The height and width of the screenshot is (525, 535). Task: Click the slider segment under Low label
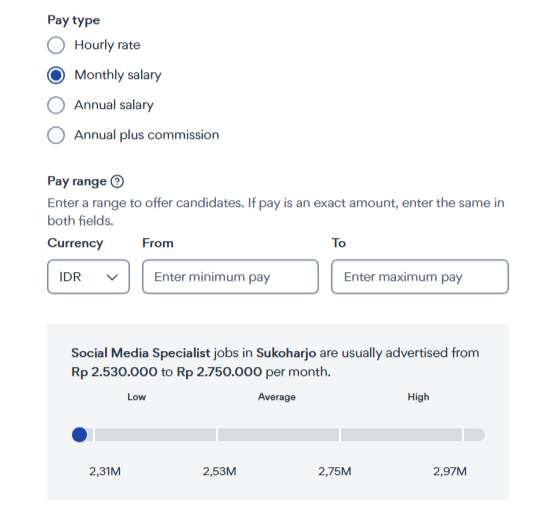point(155,435)
